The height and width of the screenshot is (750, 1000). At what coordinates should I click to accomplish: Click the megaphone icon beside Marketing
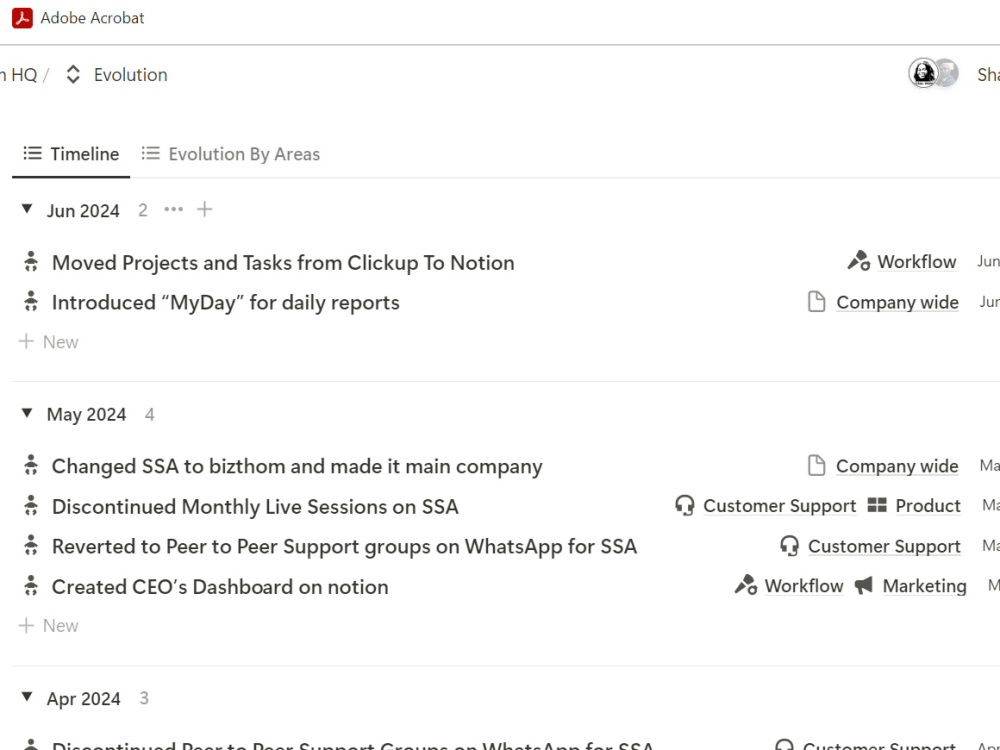point(864,585)
